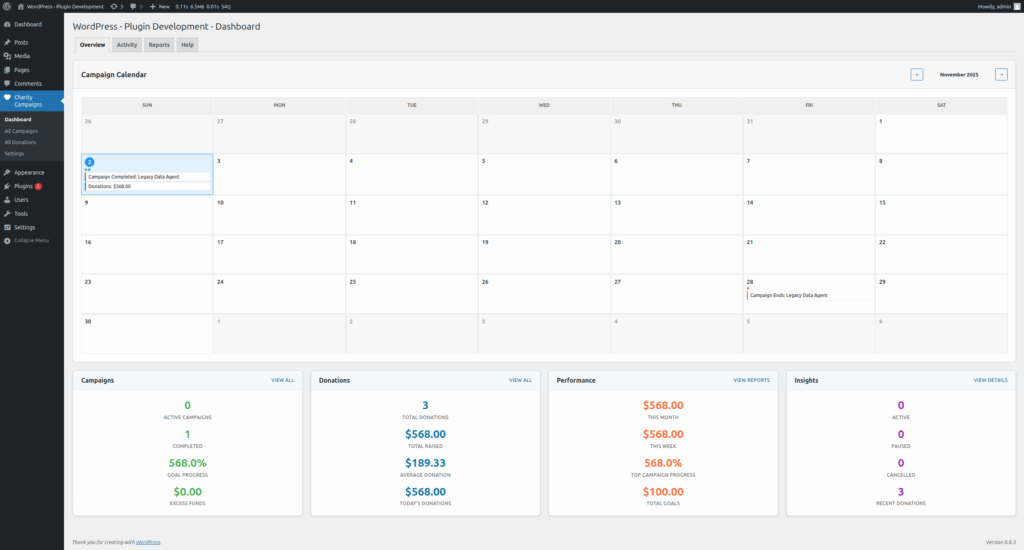
Task: Click the Appearance brush icon
Action: click(x=7, y=172)
